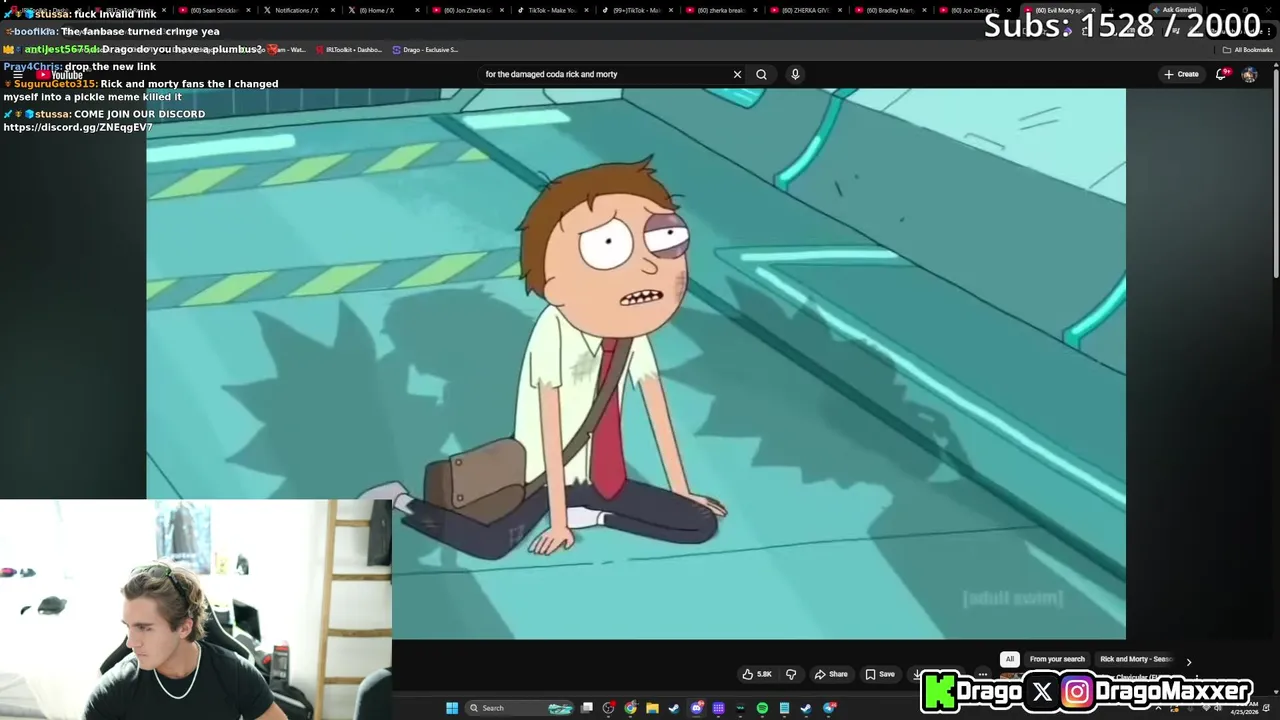Screen dimensions: 1280x720
Task: Open the All Bookmarks folder
Action: tap(1247, 49)
